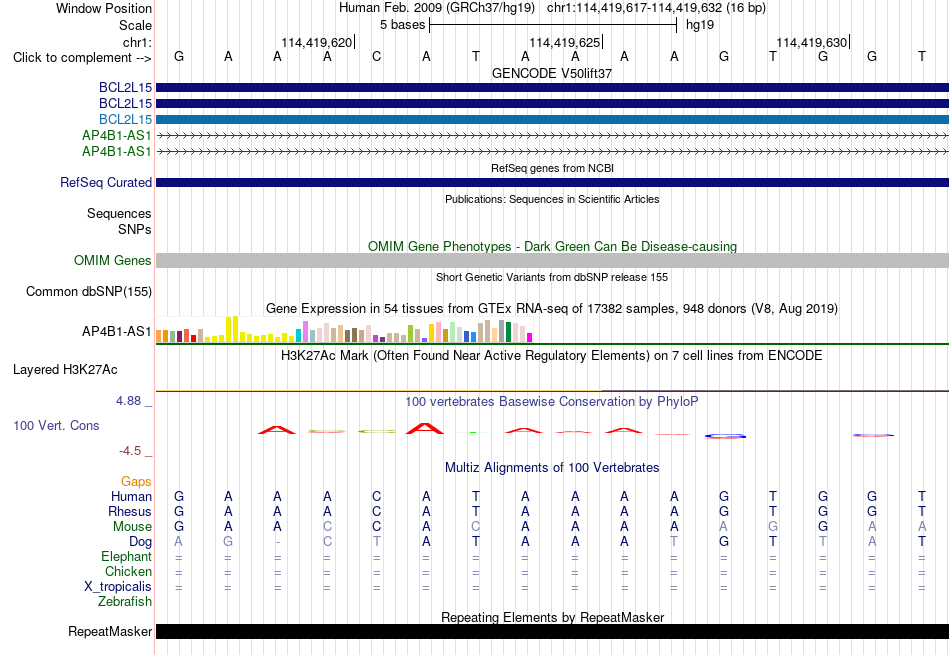The height and width of the screenshot is (655, 950).
Task: Open '100 vertebrates Basewise Conservation by PhyloP' title
Action: pos(552,402)
